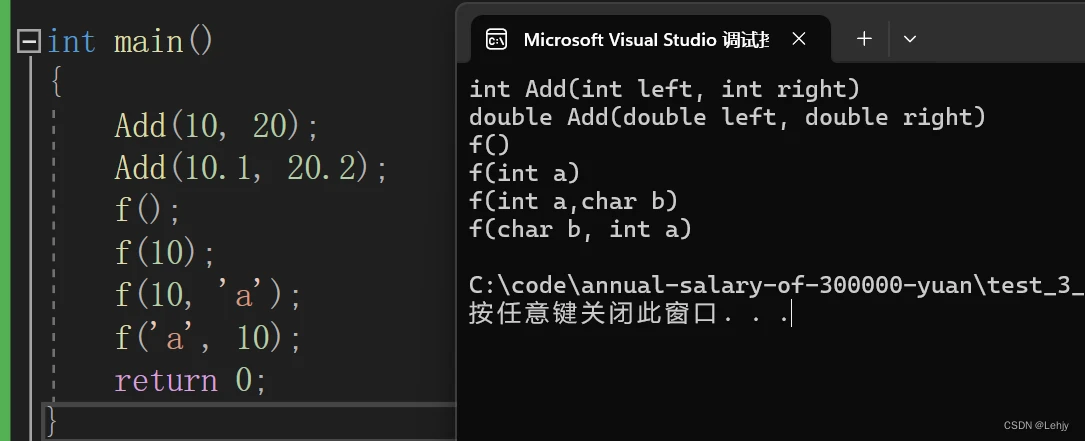The height and width of the screenshot is (441, 1085).
Task: Click the C:\code\annual-salary path line
Action: (x=775, y=285)
